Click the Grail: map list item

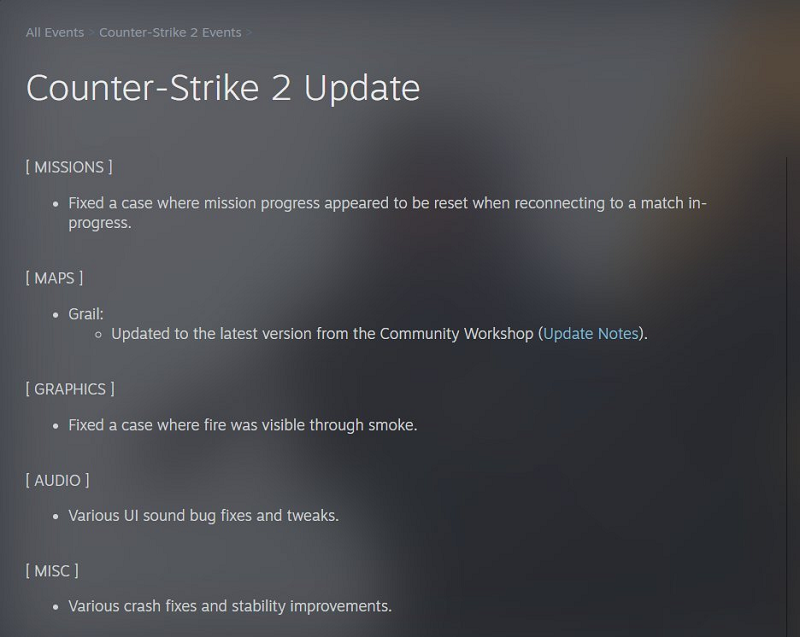(x=86, y=314)
